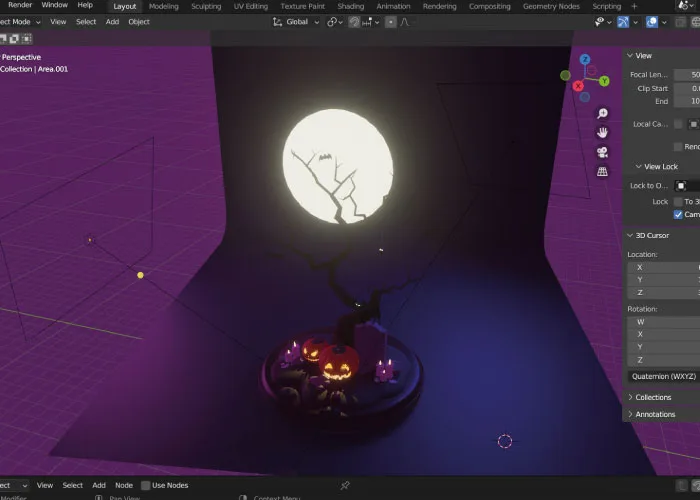Click the dim green negative Y gizmo ball
This screenshot has height=500, width=700.
565,75
